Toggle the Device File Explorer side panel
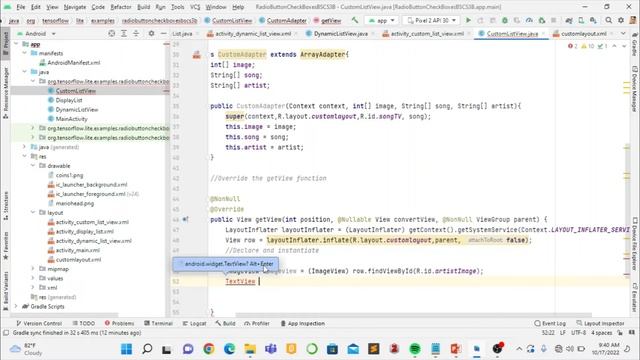640x360 pixels. tap(634, 243)
